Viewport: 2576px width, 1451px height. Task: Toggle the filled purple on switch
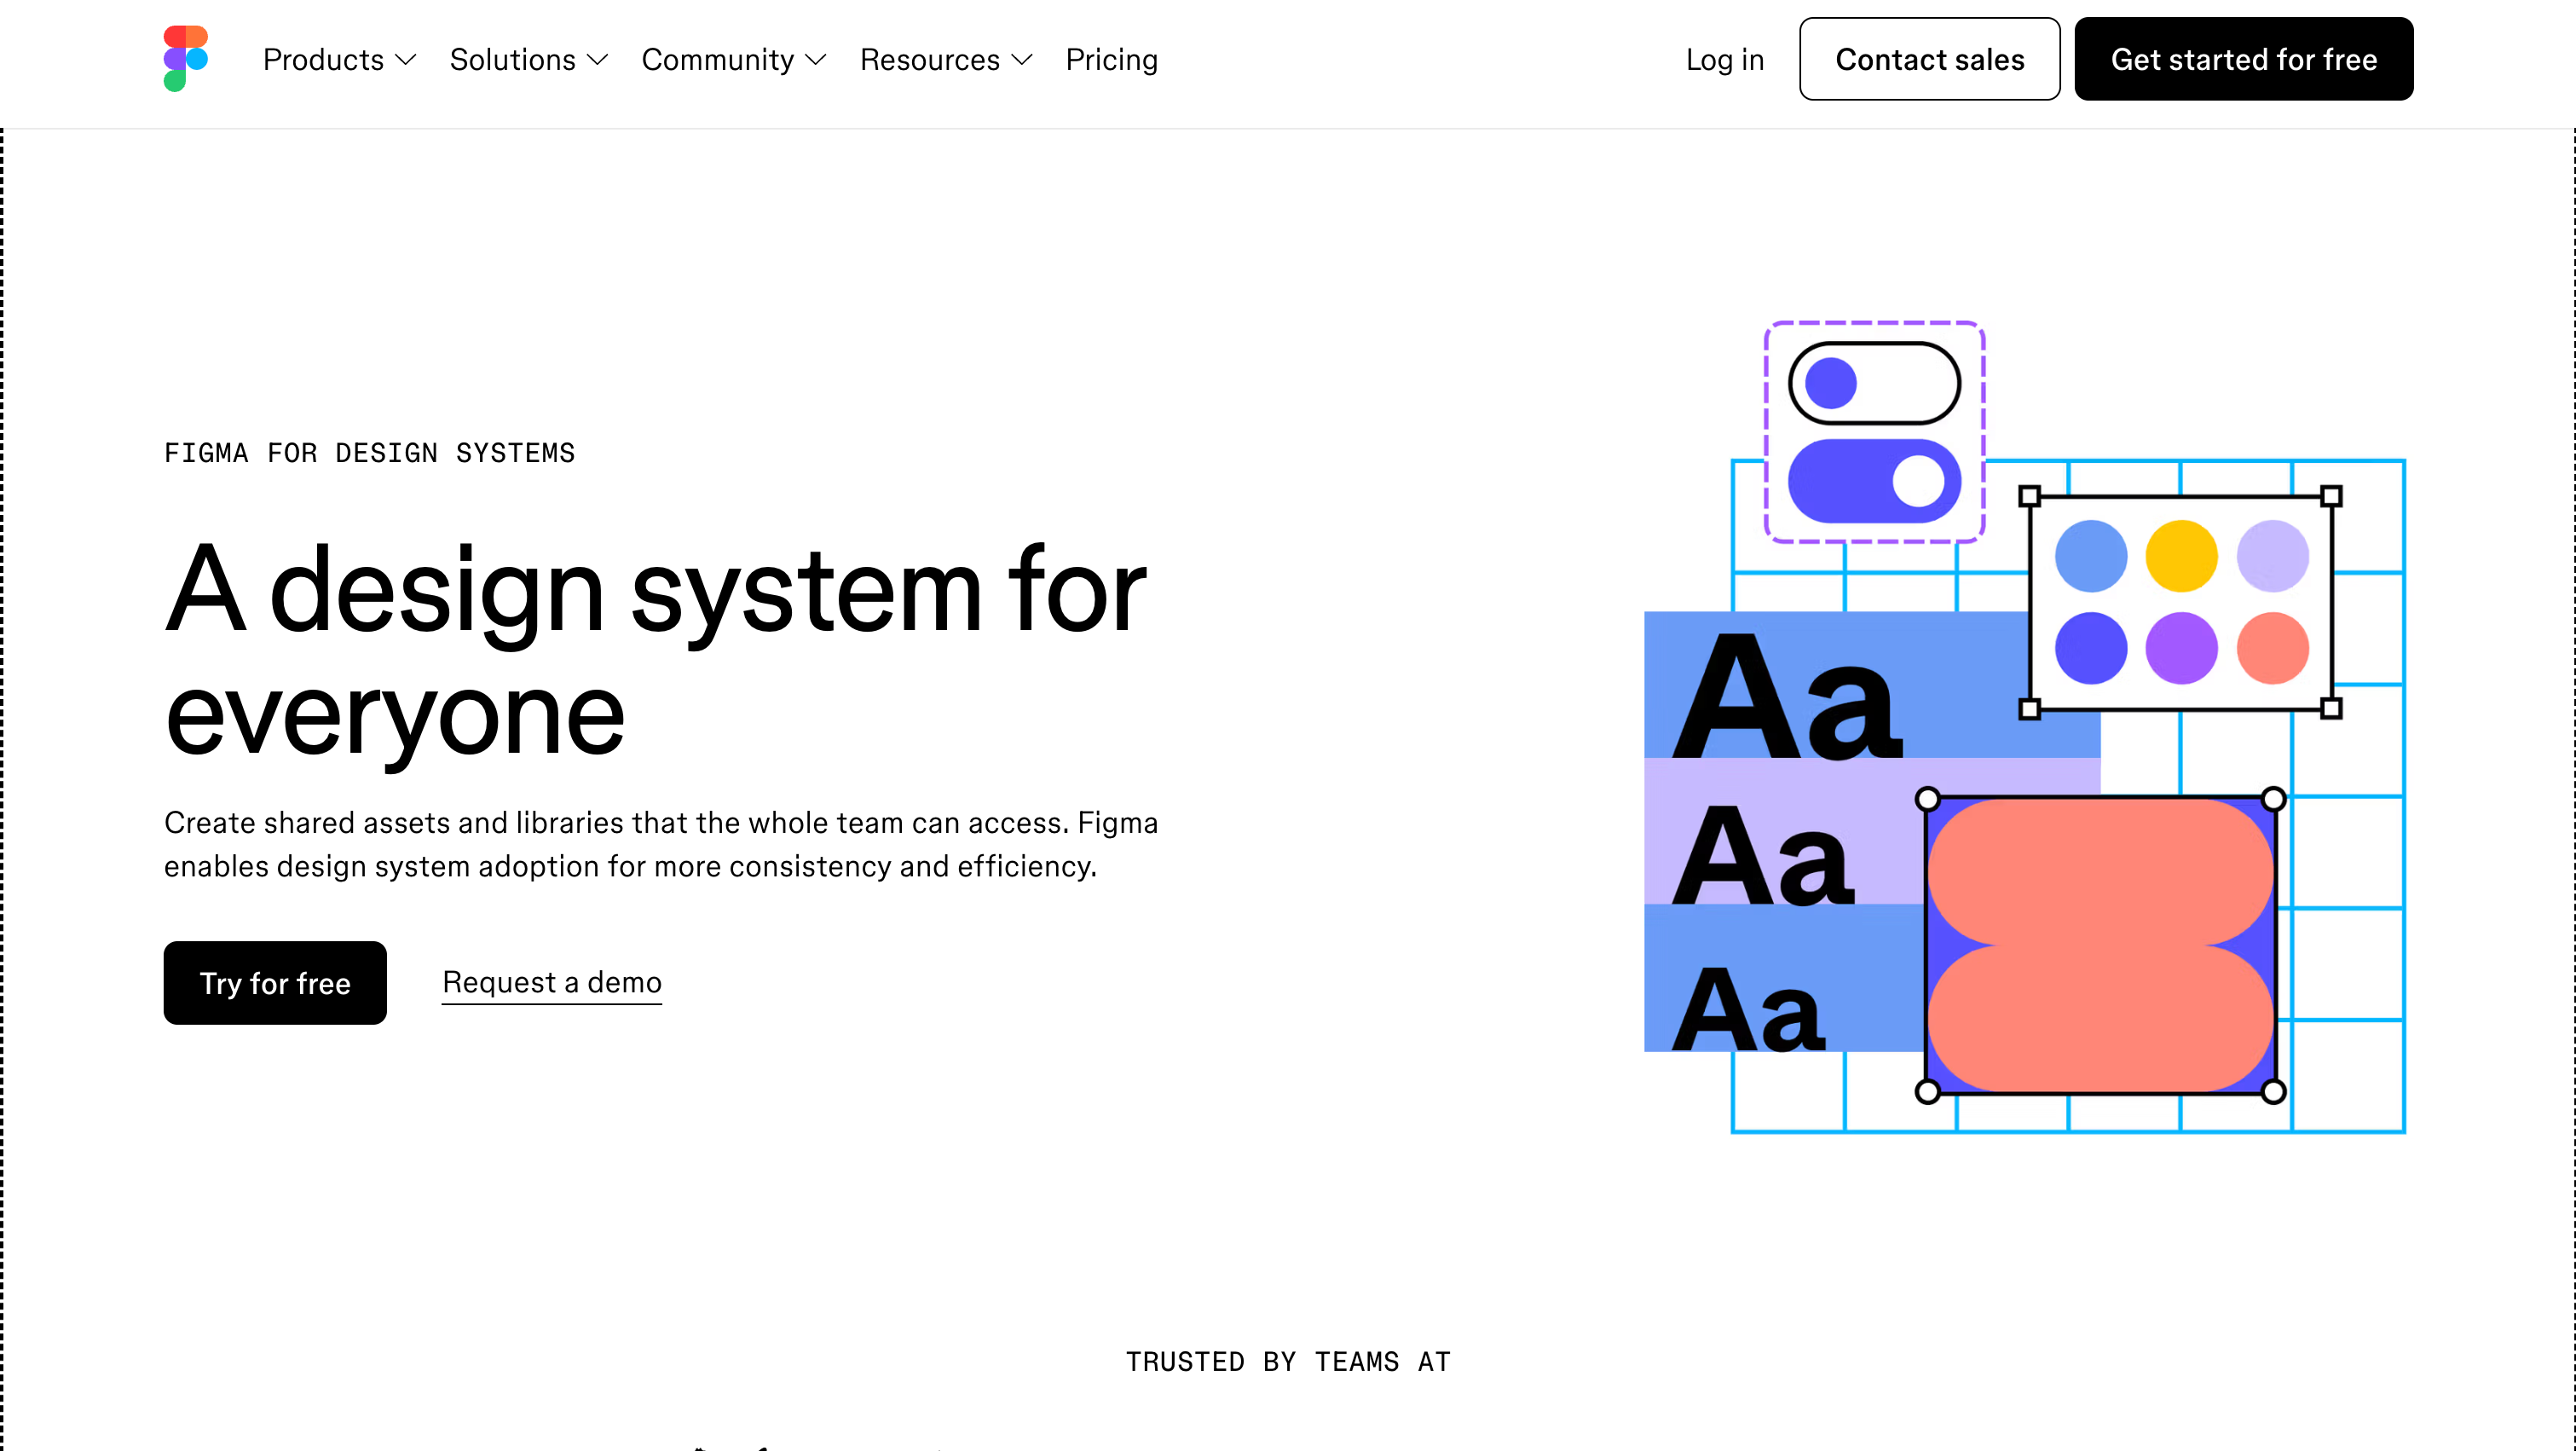tap(1874, 481)
